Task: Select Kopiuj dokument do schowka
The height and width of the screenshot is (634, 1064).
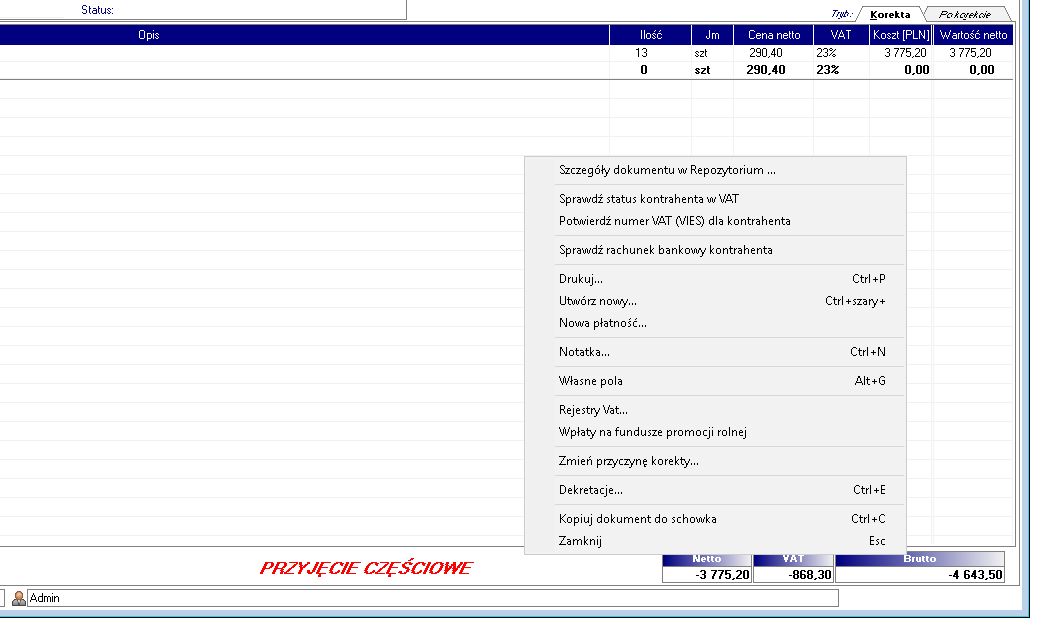Action: [637, 519]
